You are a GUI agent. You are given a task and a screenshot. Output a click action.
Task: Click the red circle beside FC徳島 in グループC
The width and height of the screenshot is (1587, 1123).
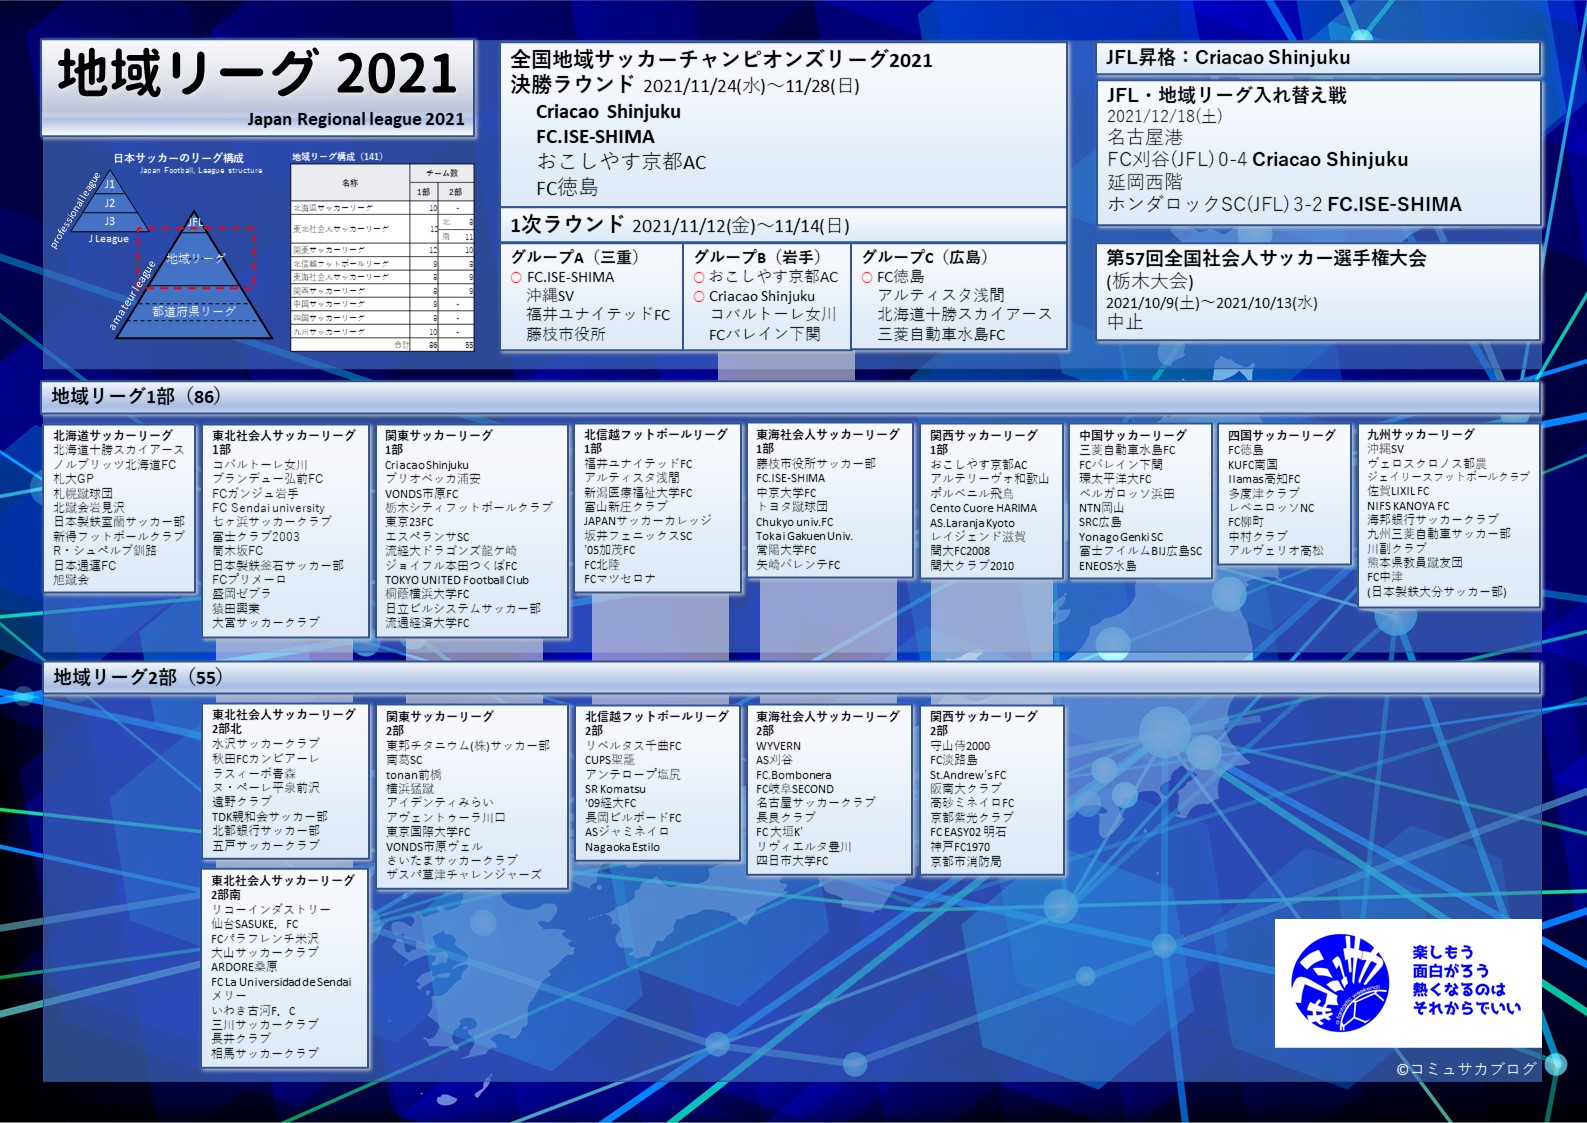pyautogui.click(x=867, y=277)
